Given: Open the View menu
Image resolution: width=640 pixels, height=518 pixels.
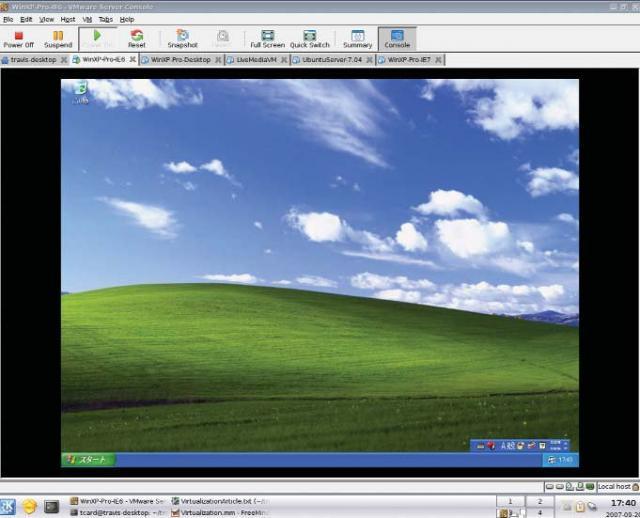Looking at the screenshot, I should [47, 19].
